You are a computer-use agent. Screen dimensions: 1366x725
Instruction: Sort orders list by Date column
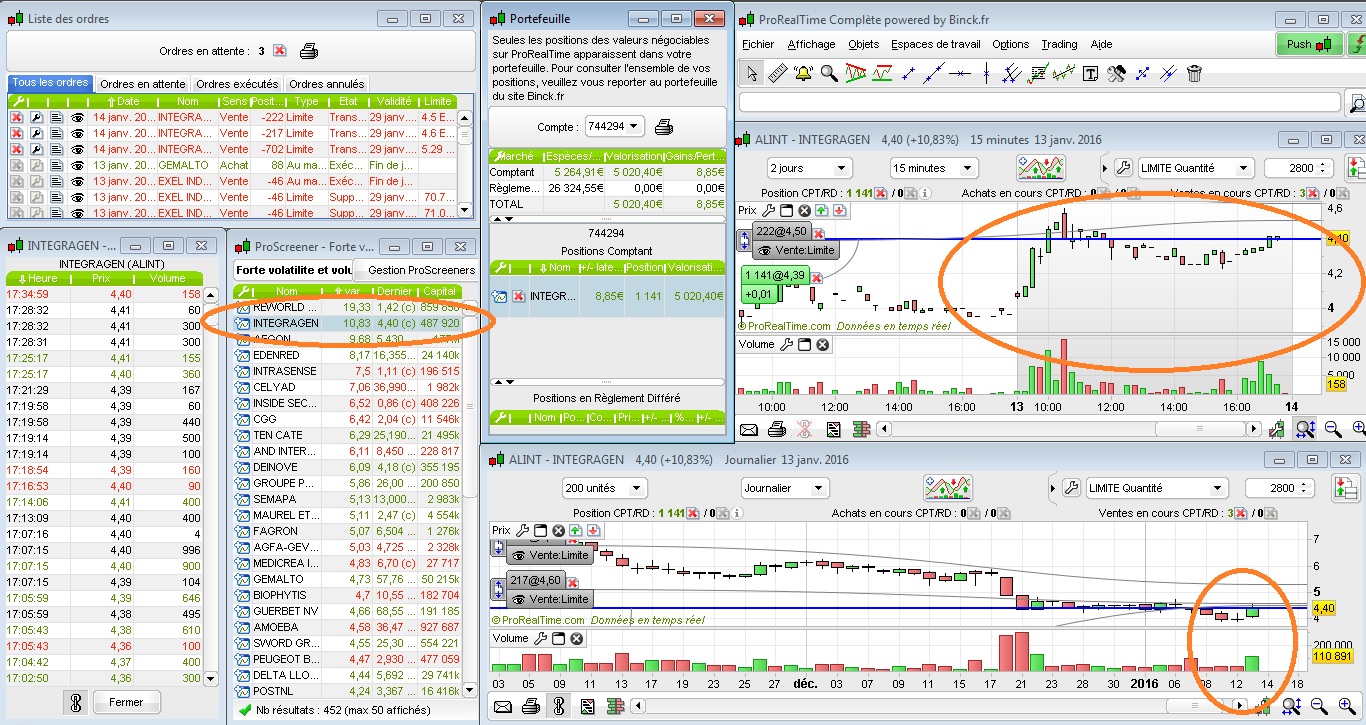pos(124,101)
